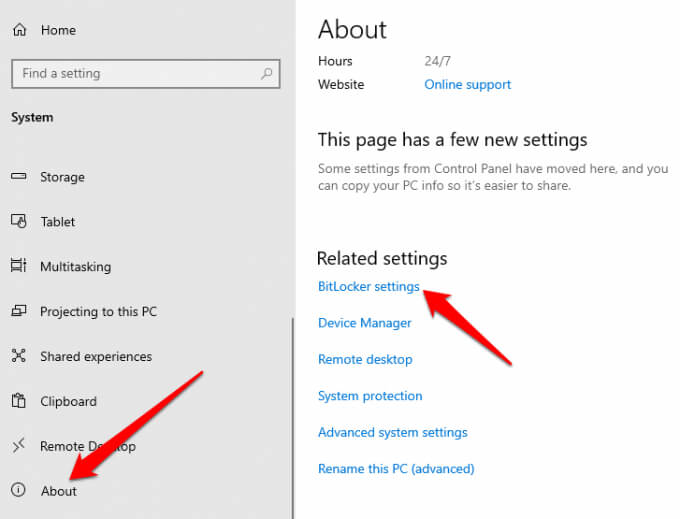Open Advanced system settings link
Viewport: 680px width, 519px height.
(392, 432)
